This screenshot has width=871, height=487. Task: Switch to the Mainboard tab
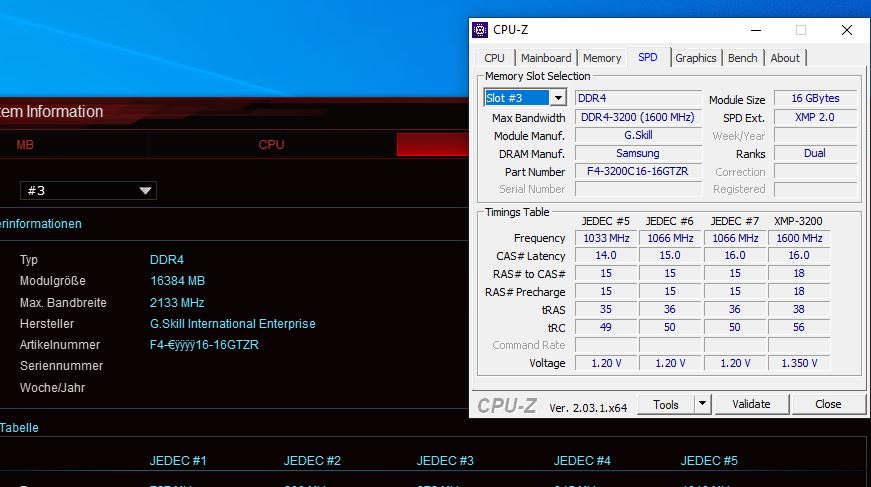pos(546,58)
